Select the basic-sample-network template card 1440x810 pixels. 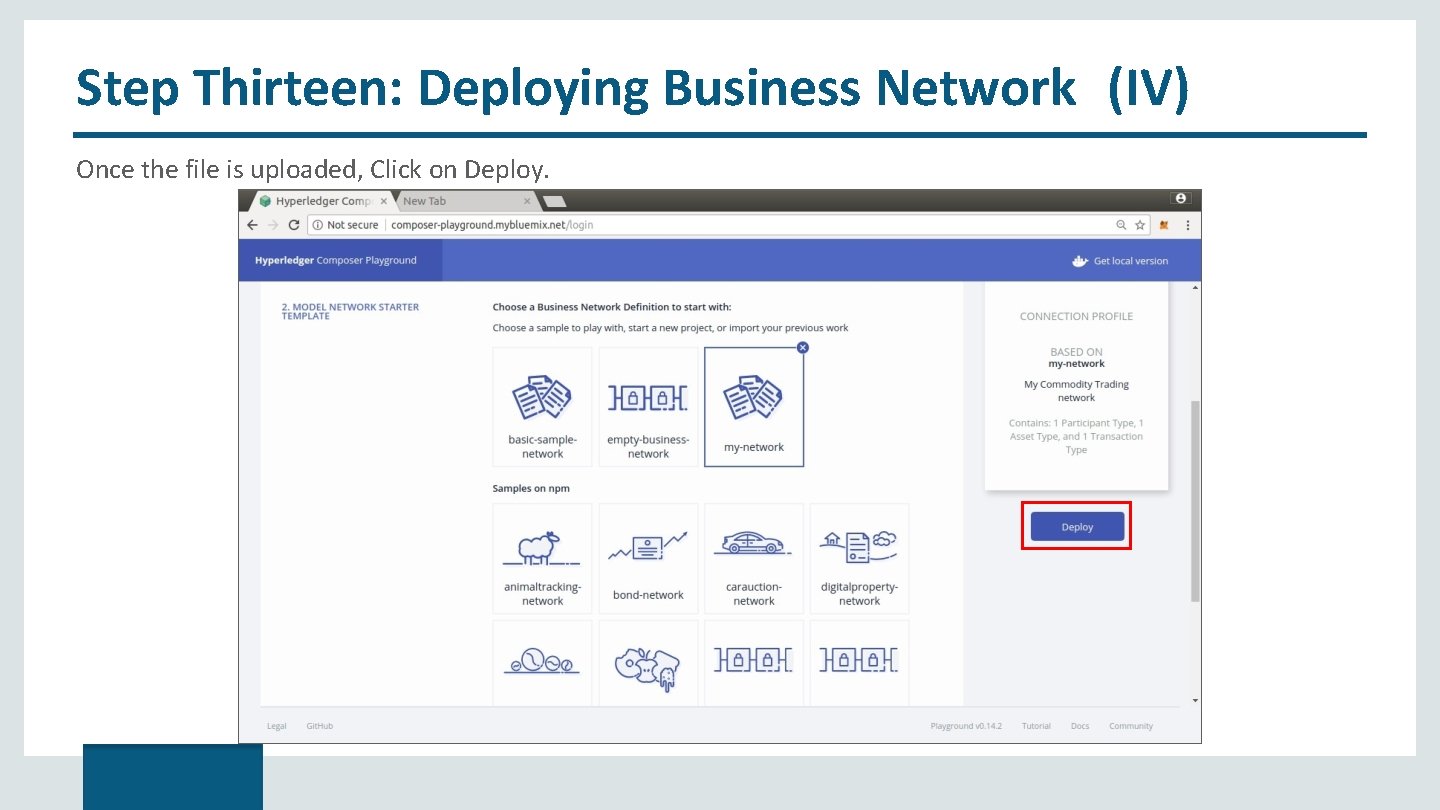point(542,407)
